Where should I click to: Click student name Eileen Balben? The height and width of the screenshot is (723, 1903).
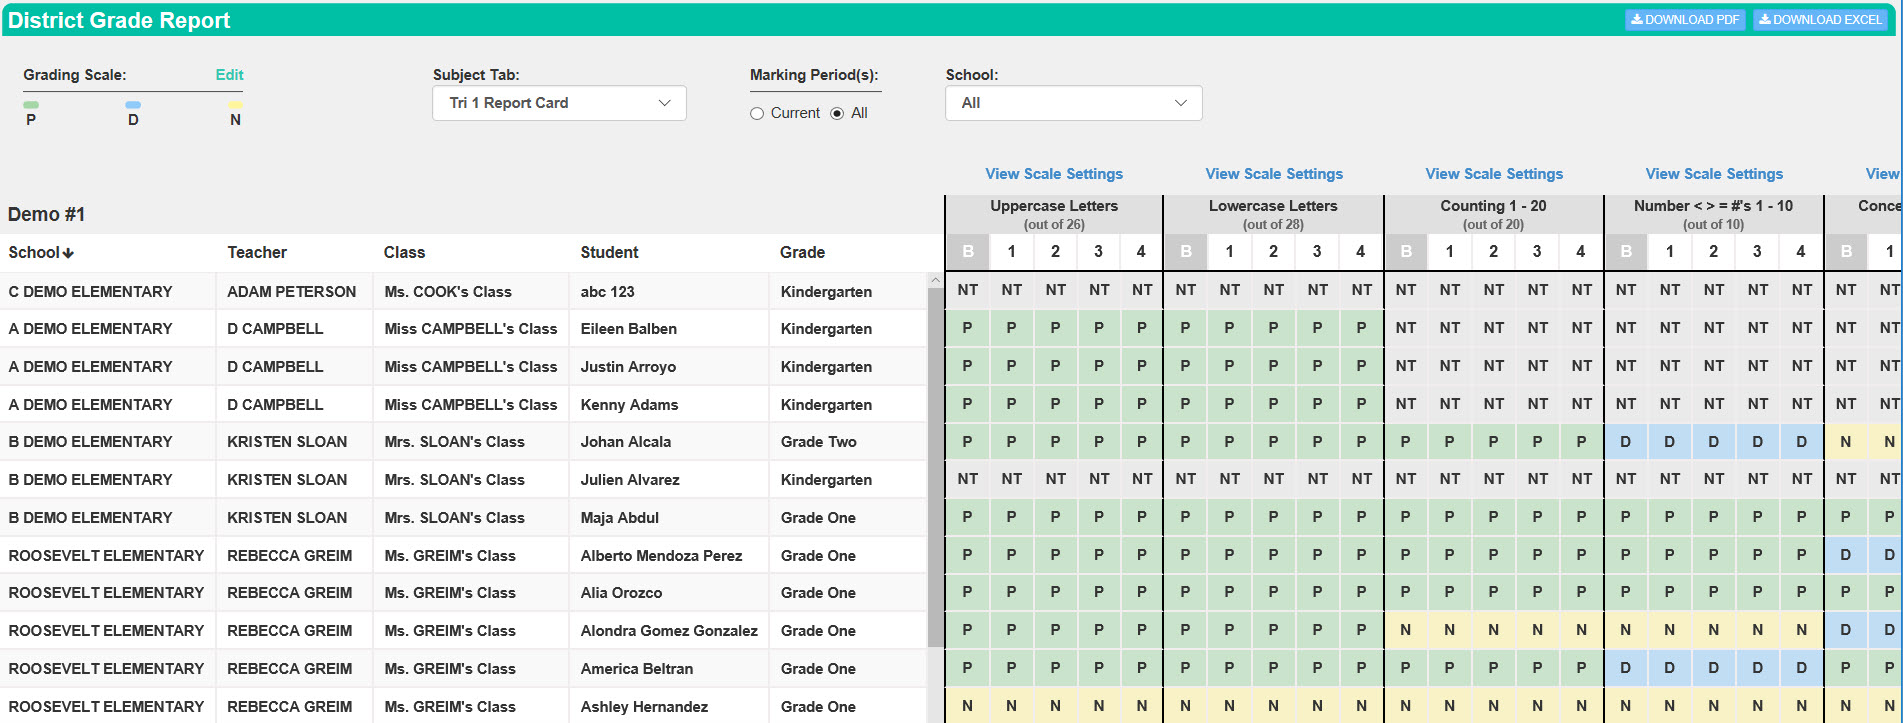tap(628, 329)
